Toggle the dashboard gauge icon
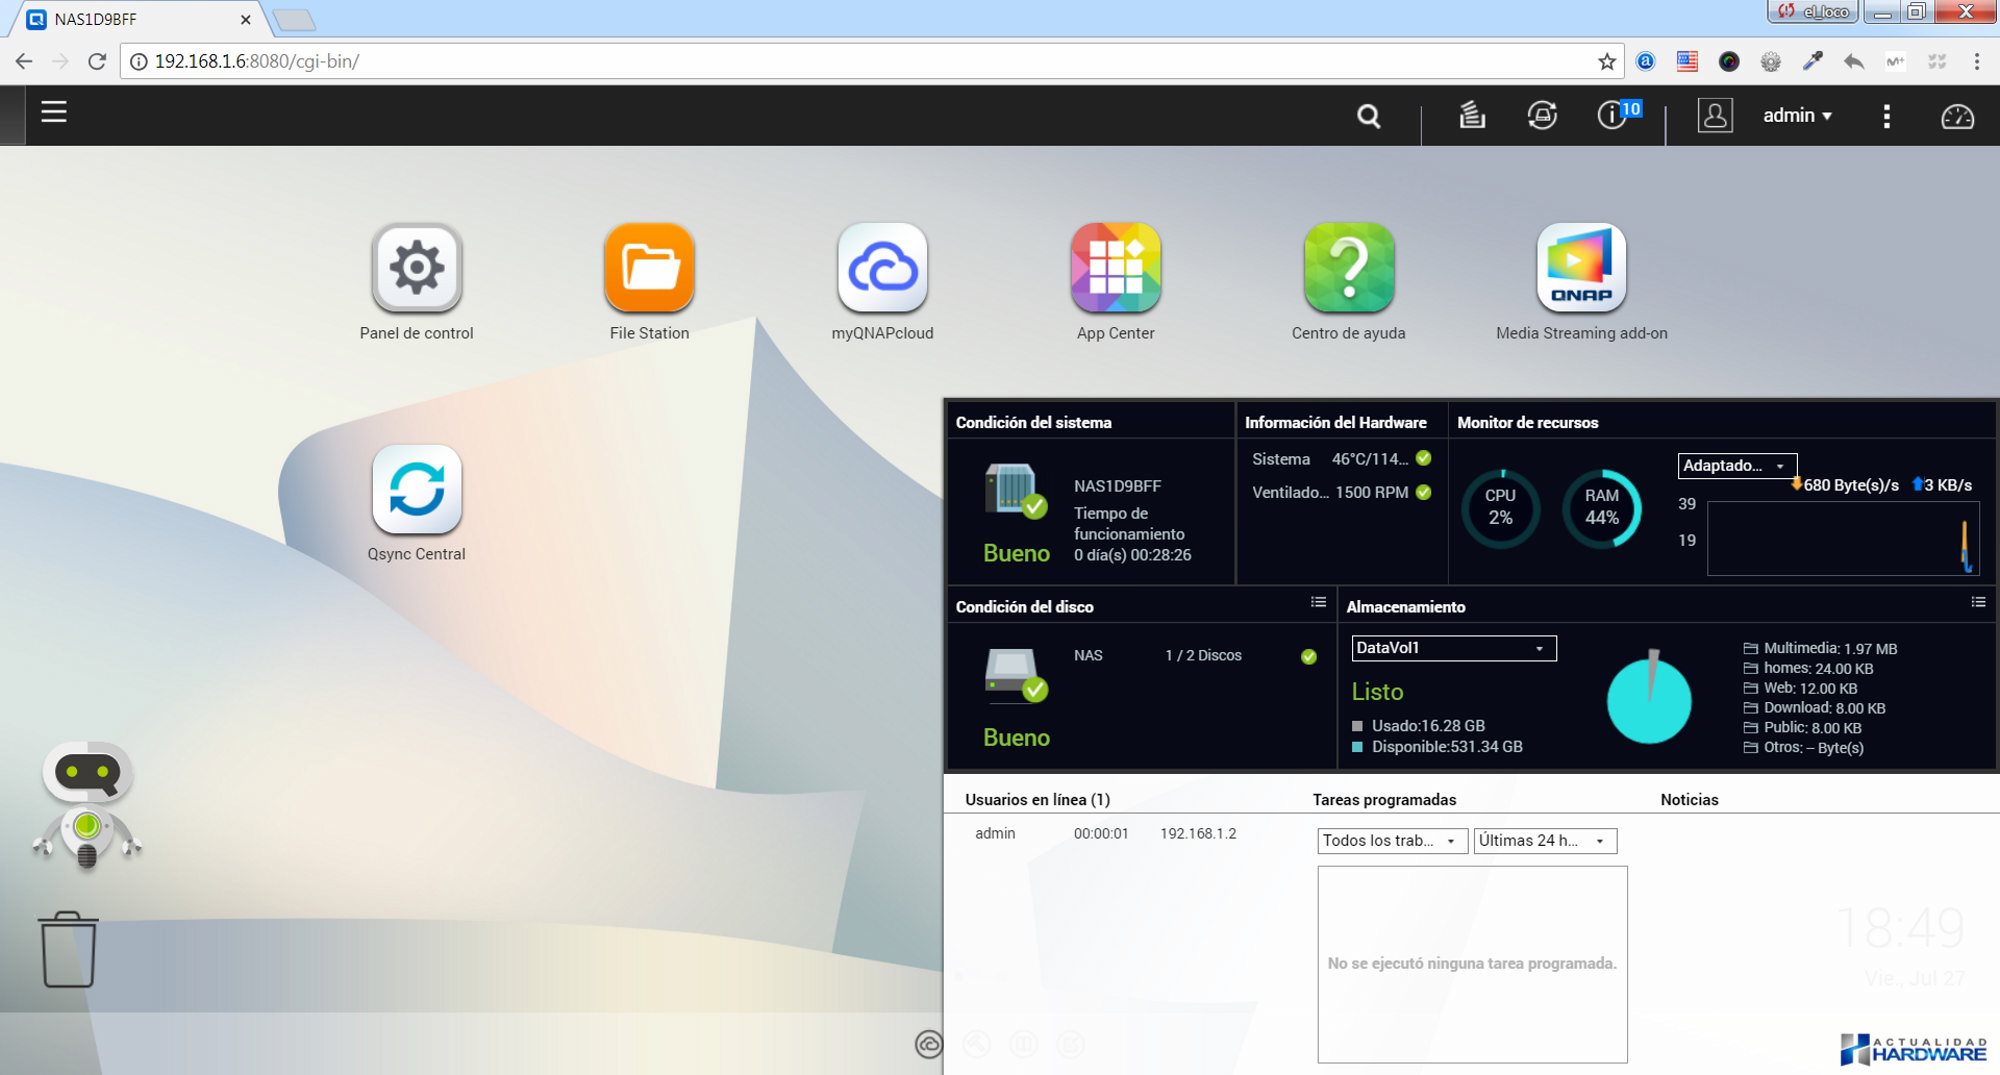Viewport: 2000px width, 1075px height. (1957, 116)
